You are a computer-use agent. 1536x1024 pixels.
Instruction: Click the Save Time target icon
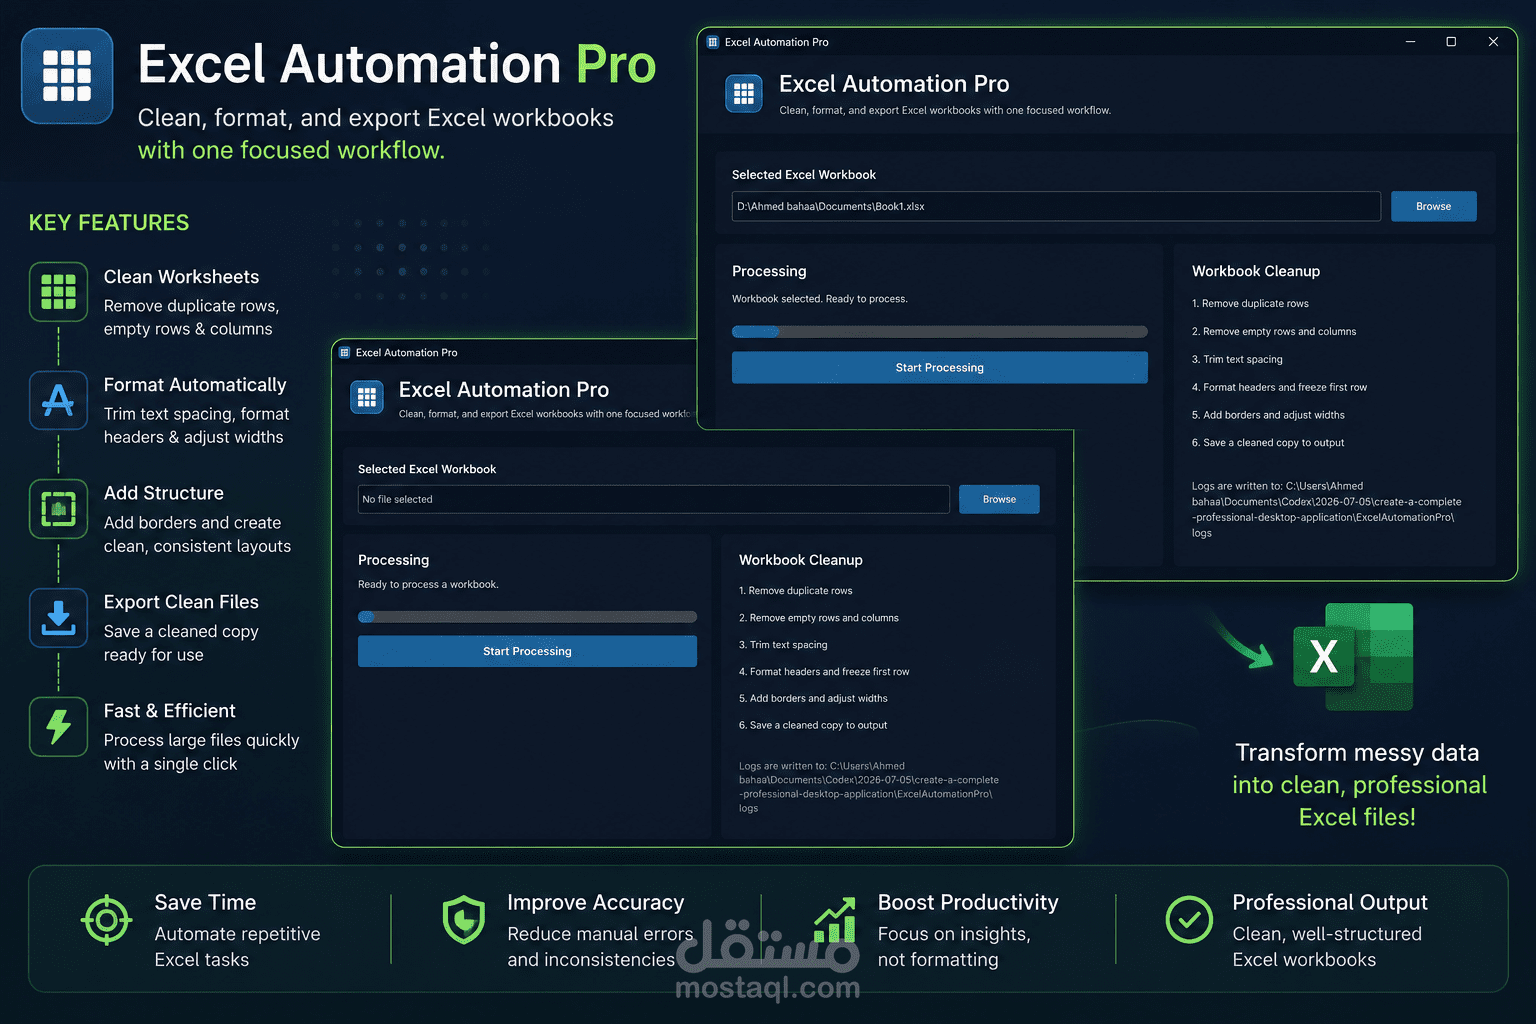pos(106,920)
